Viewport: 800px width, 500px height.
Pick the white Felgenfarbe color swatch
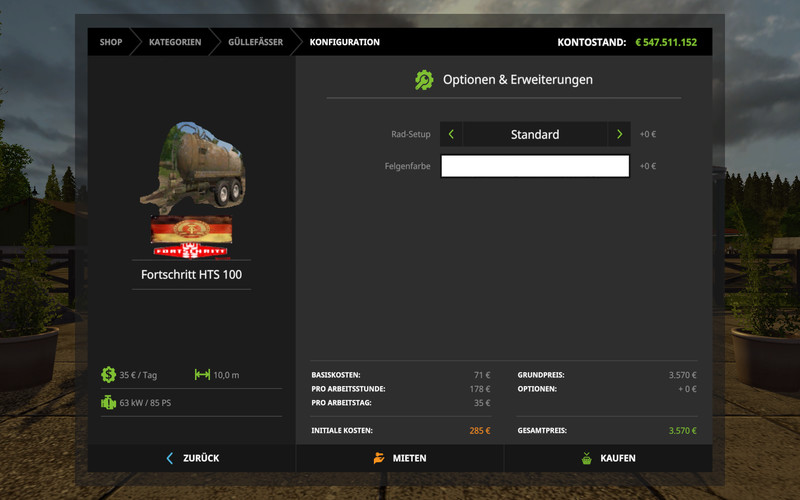(535, 166)
